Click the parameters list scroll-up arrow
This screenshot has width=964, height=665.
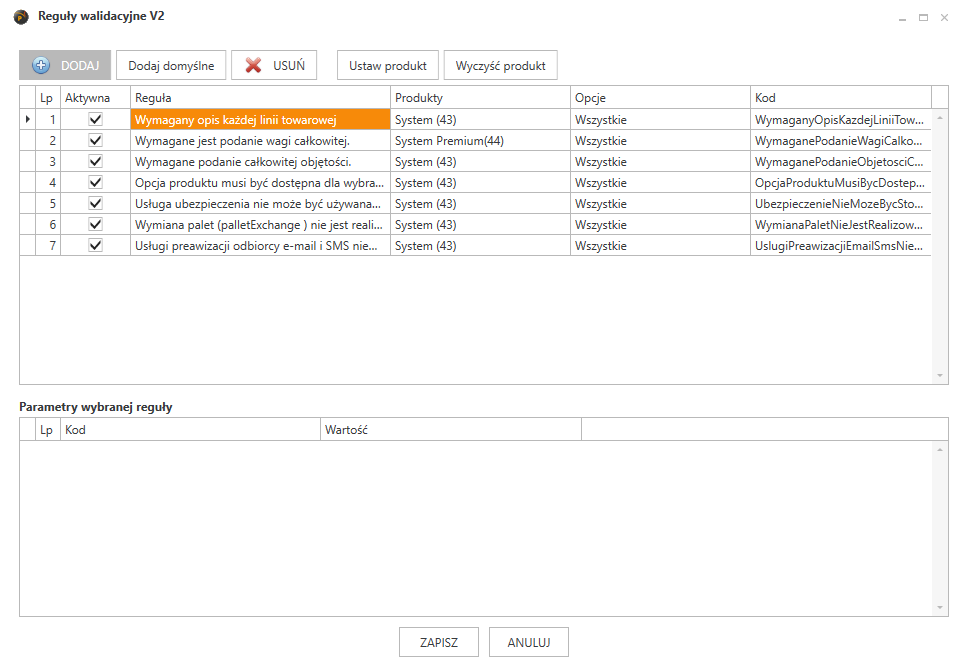point(940,449)
